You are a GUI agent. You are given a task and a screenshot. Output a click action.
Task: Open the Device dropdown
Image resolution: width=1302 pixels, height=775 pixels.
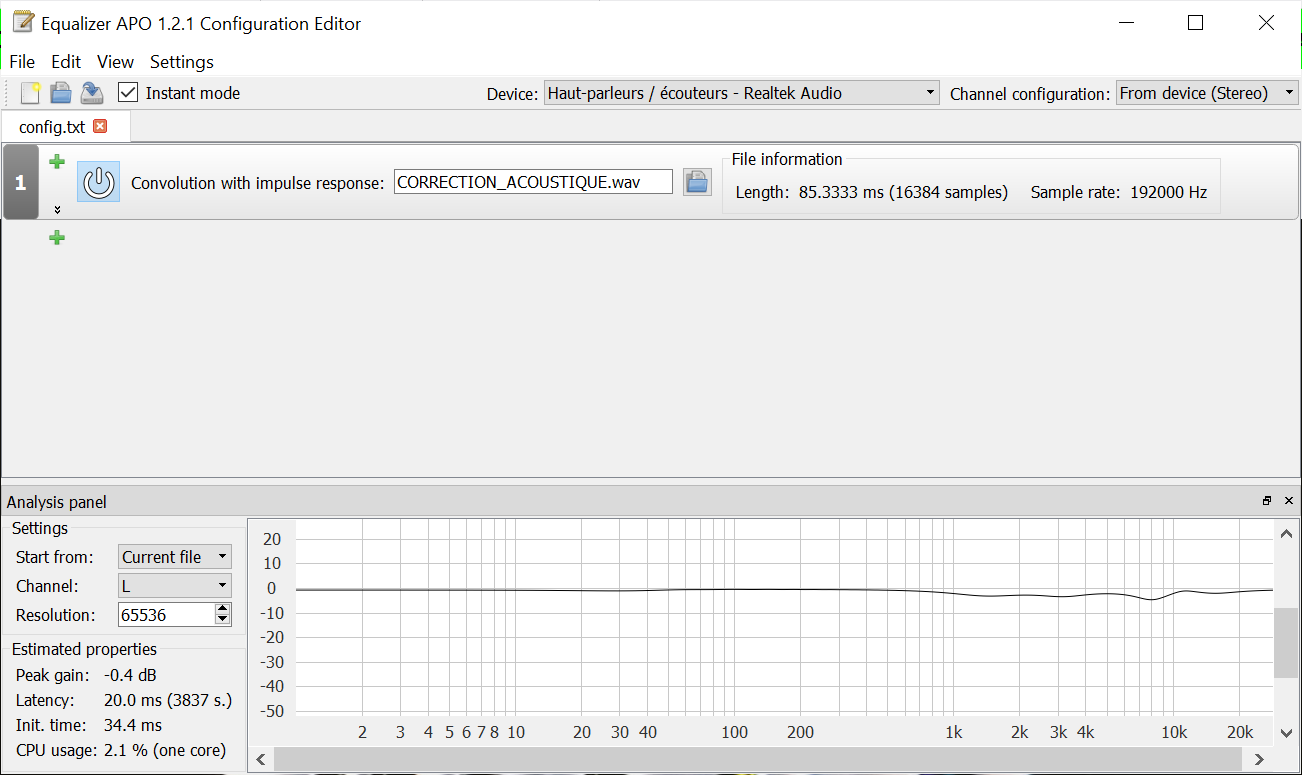(742, 93)
